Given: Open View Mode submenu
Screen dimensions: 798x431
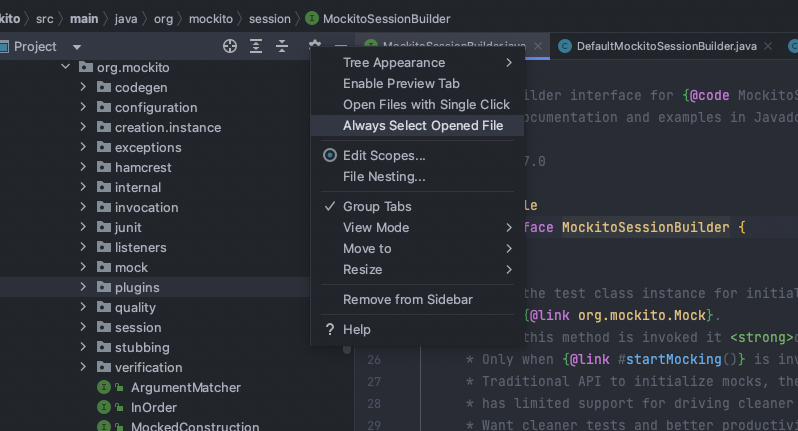Looking at the screenshot, I should coord(417,227).
